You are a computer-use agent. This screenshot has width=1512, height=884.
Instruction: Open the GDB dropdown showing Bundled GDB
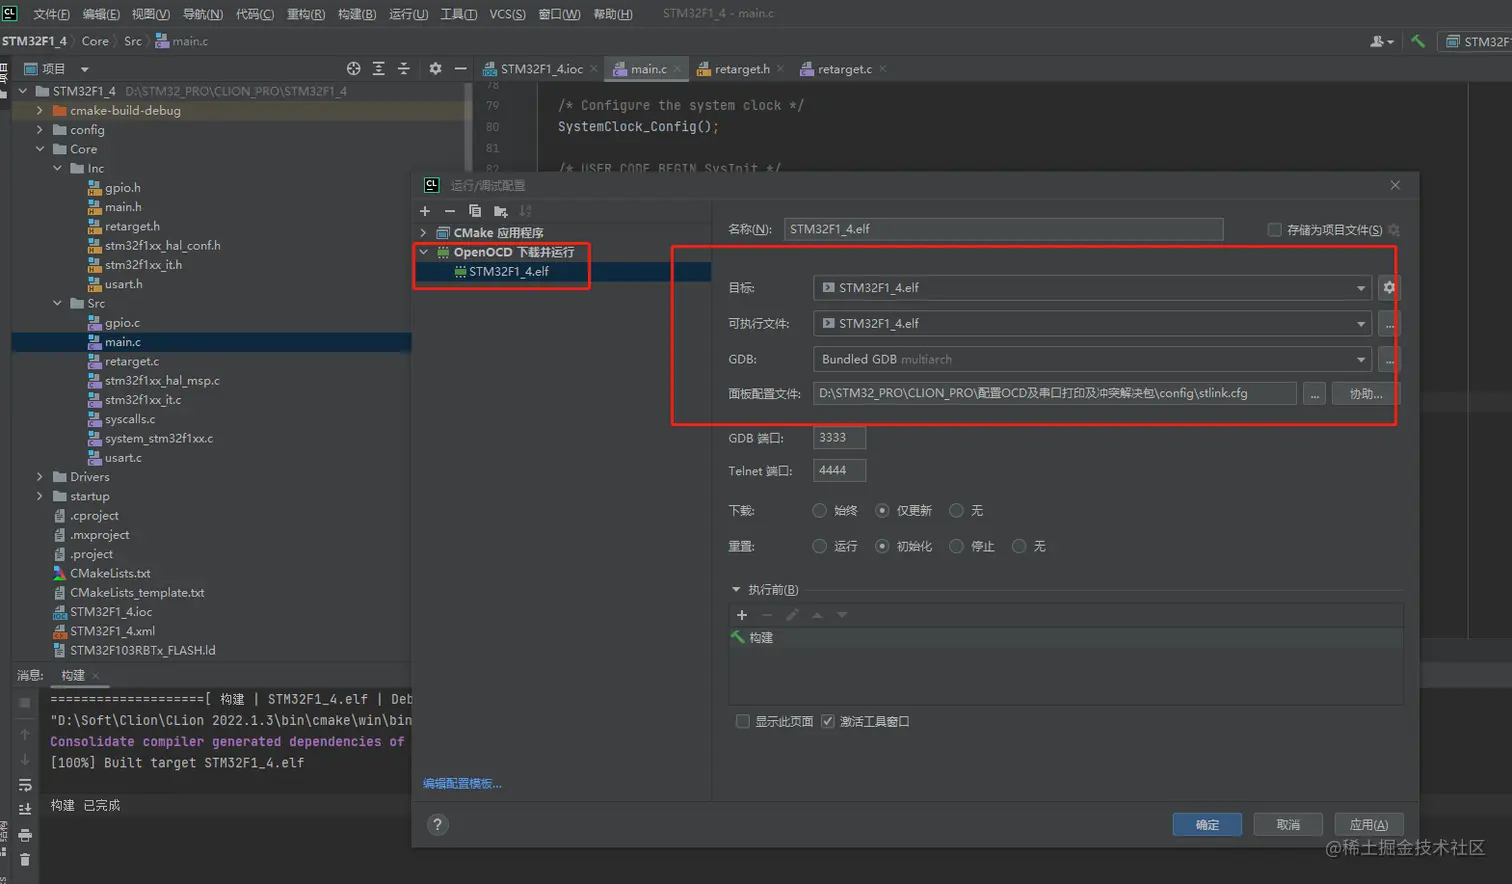pyautogui.click(x=1092, y=359)
